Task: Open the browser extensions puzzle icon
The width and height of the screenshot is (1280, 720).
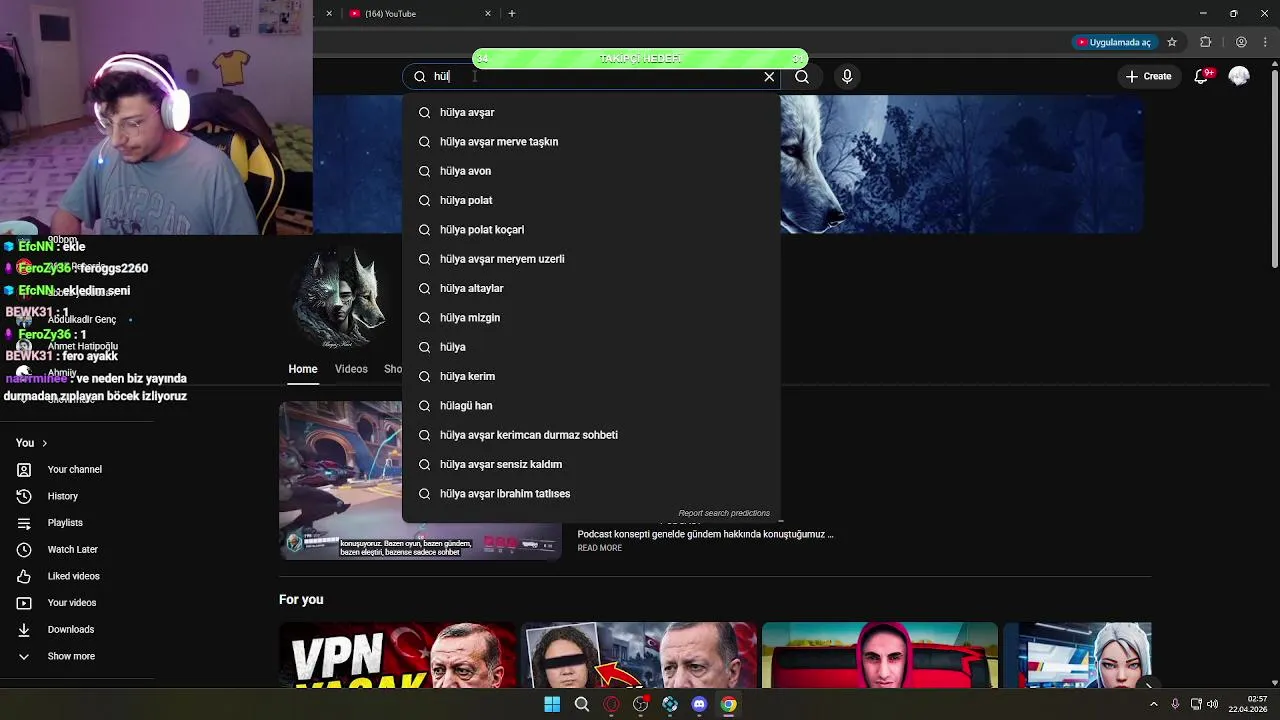Action: click(x=1205, y=42)
